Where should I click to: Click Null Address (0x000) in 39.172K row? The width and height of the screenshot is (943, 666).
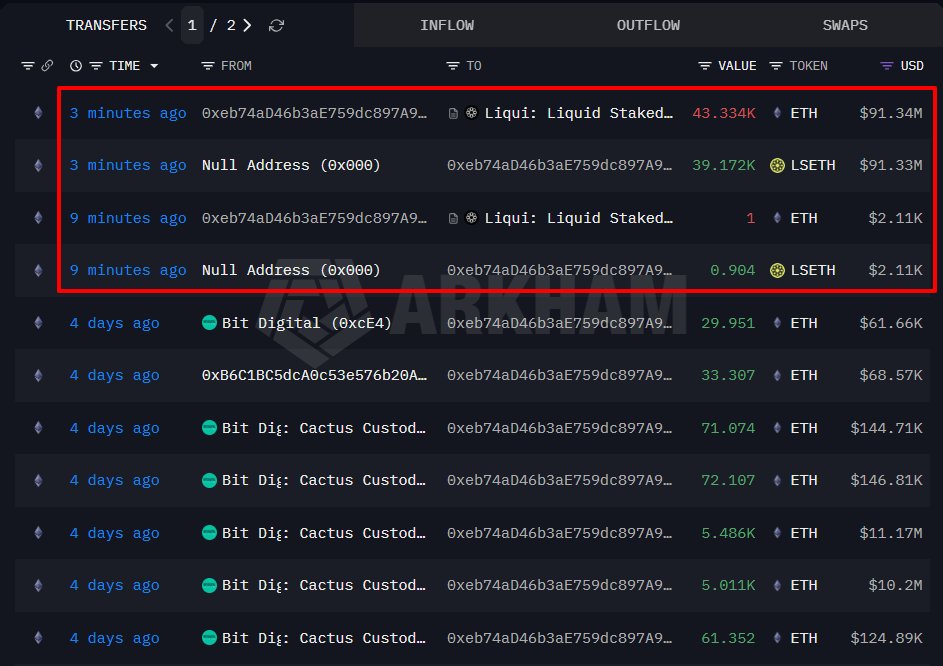coord(291,165)
